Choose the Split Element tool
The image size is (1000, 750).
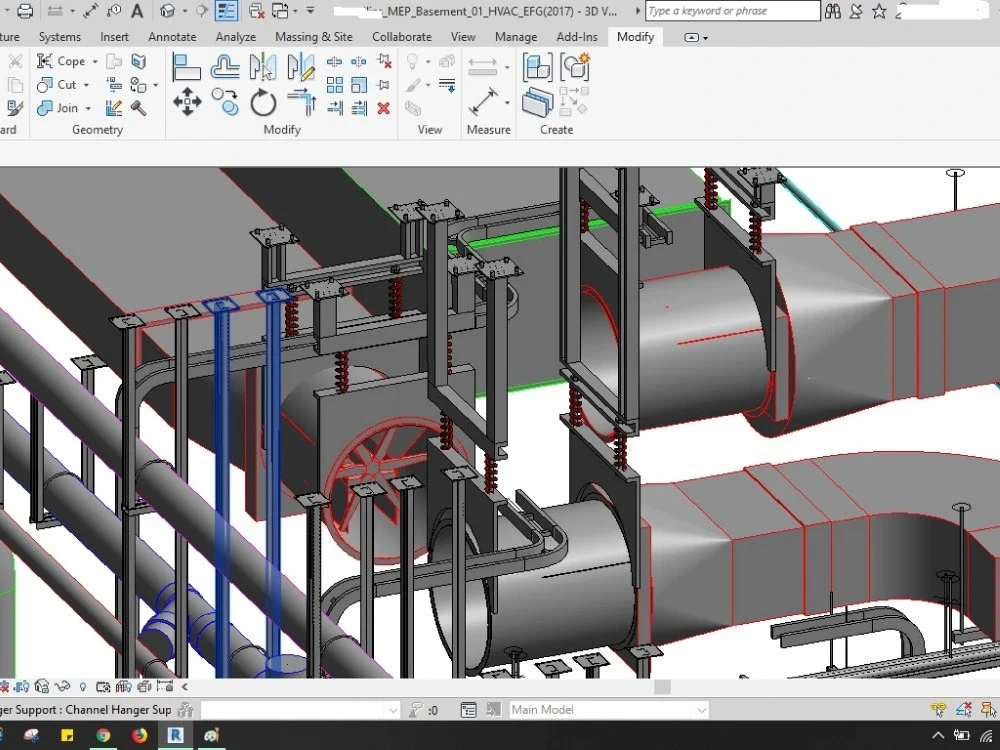[x=334, y=62]
